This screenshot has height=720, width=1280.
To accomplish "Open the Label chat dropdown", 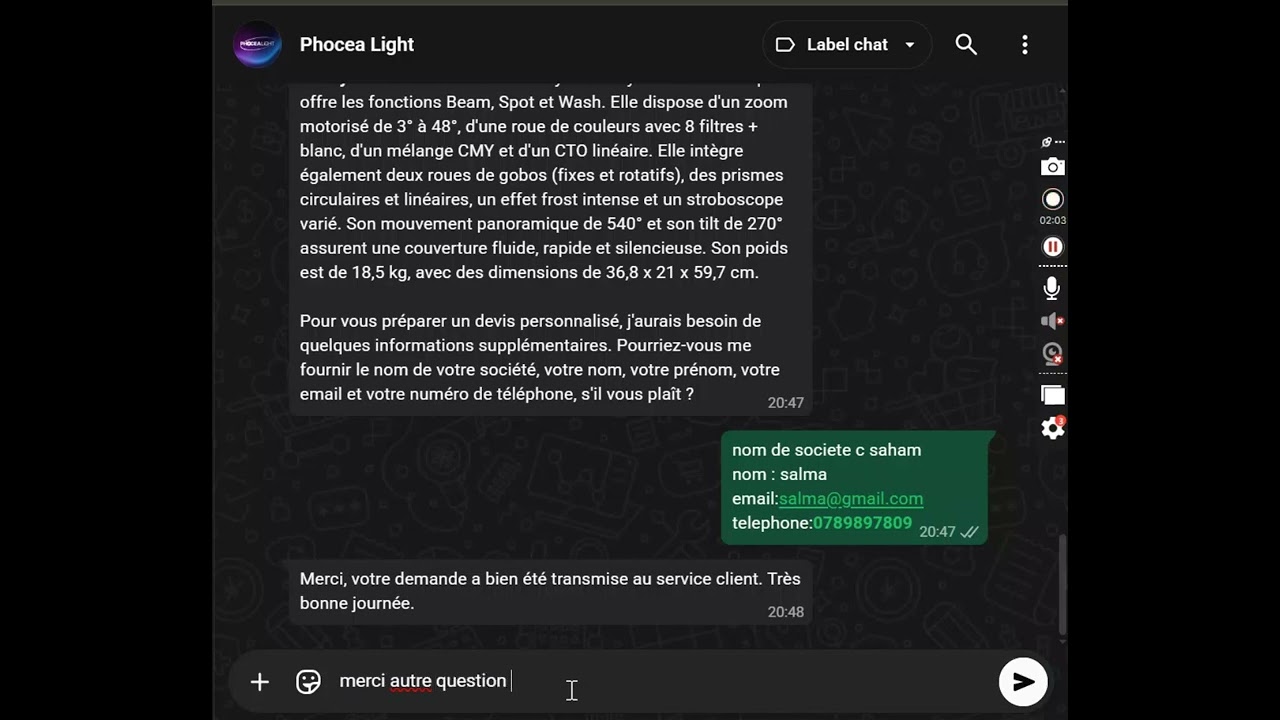I will click(847, 45).
